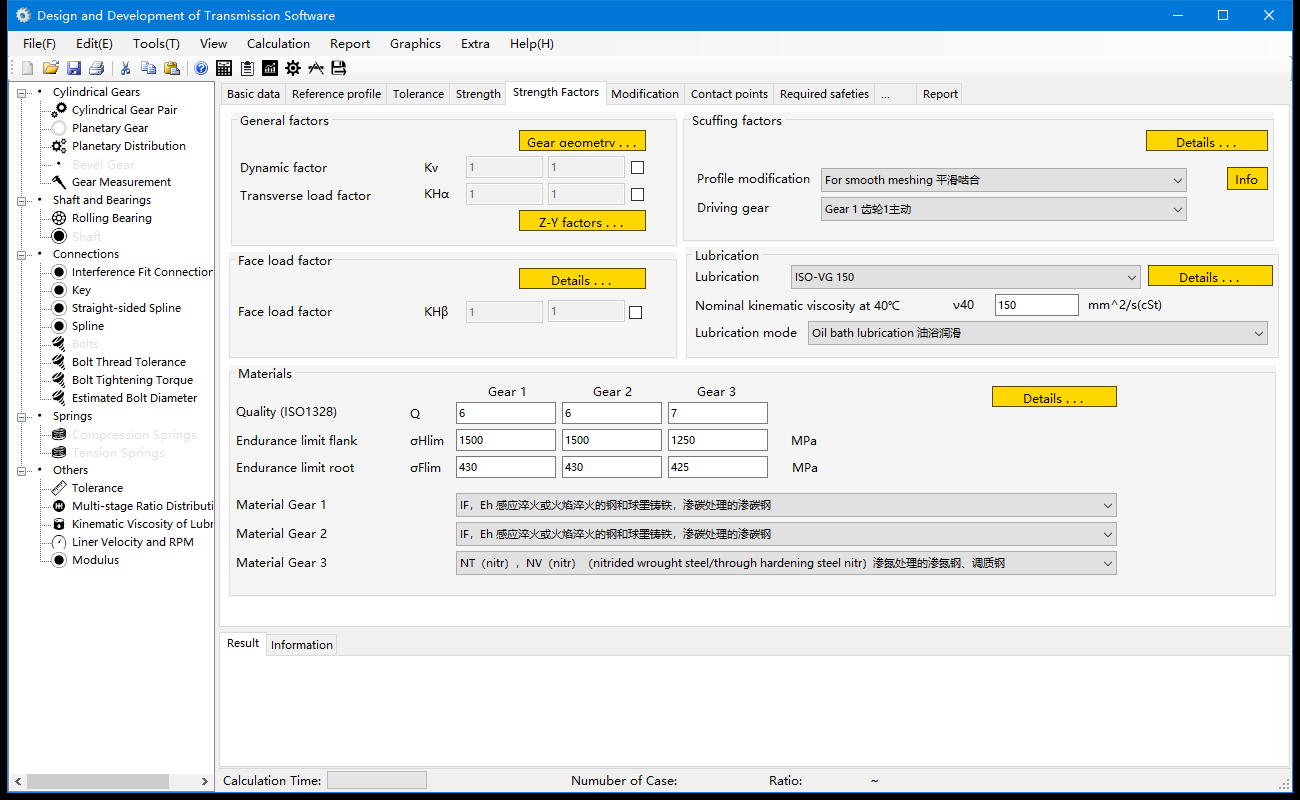Collapse the Others tree node
1300x800 pixels.
pos(22,470)
